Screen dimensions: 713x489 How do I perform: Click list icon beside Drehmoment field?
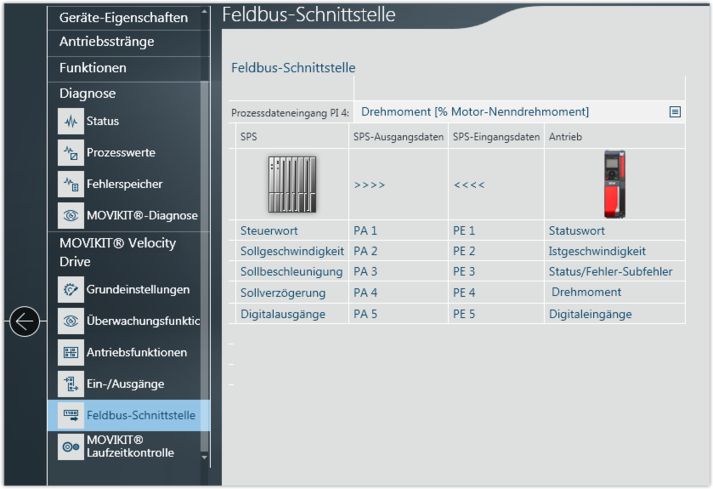[675, 112]
